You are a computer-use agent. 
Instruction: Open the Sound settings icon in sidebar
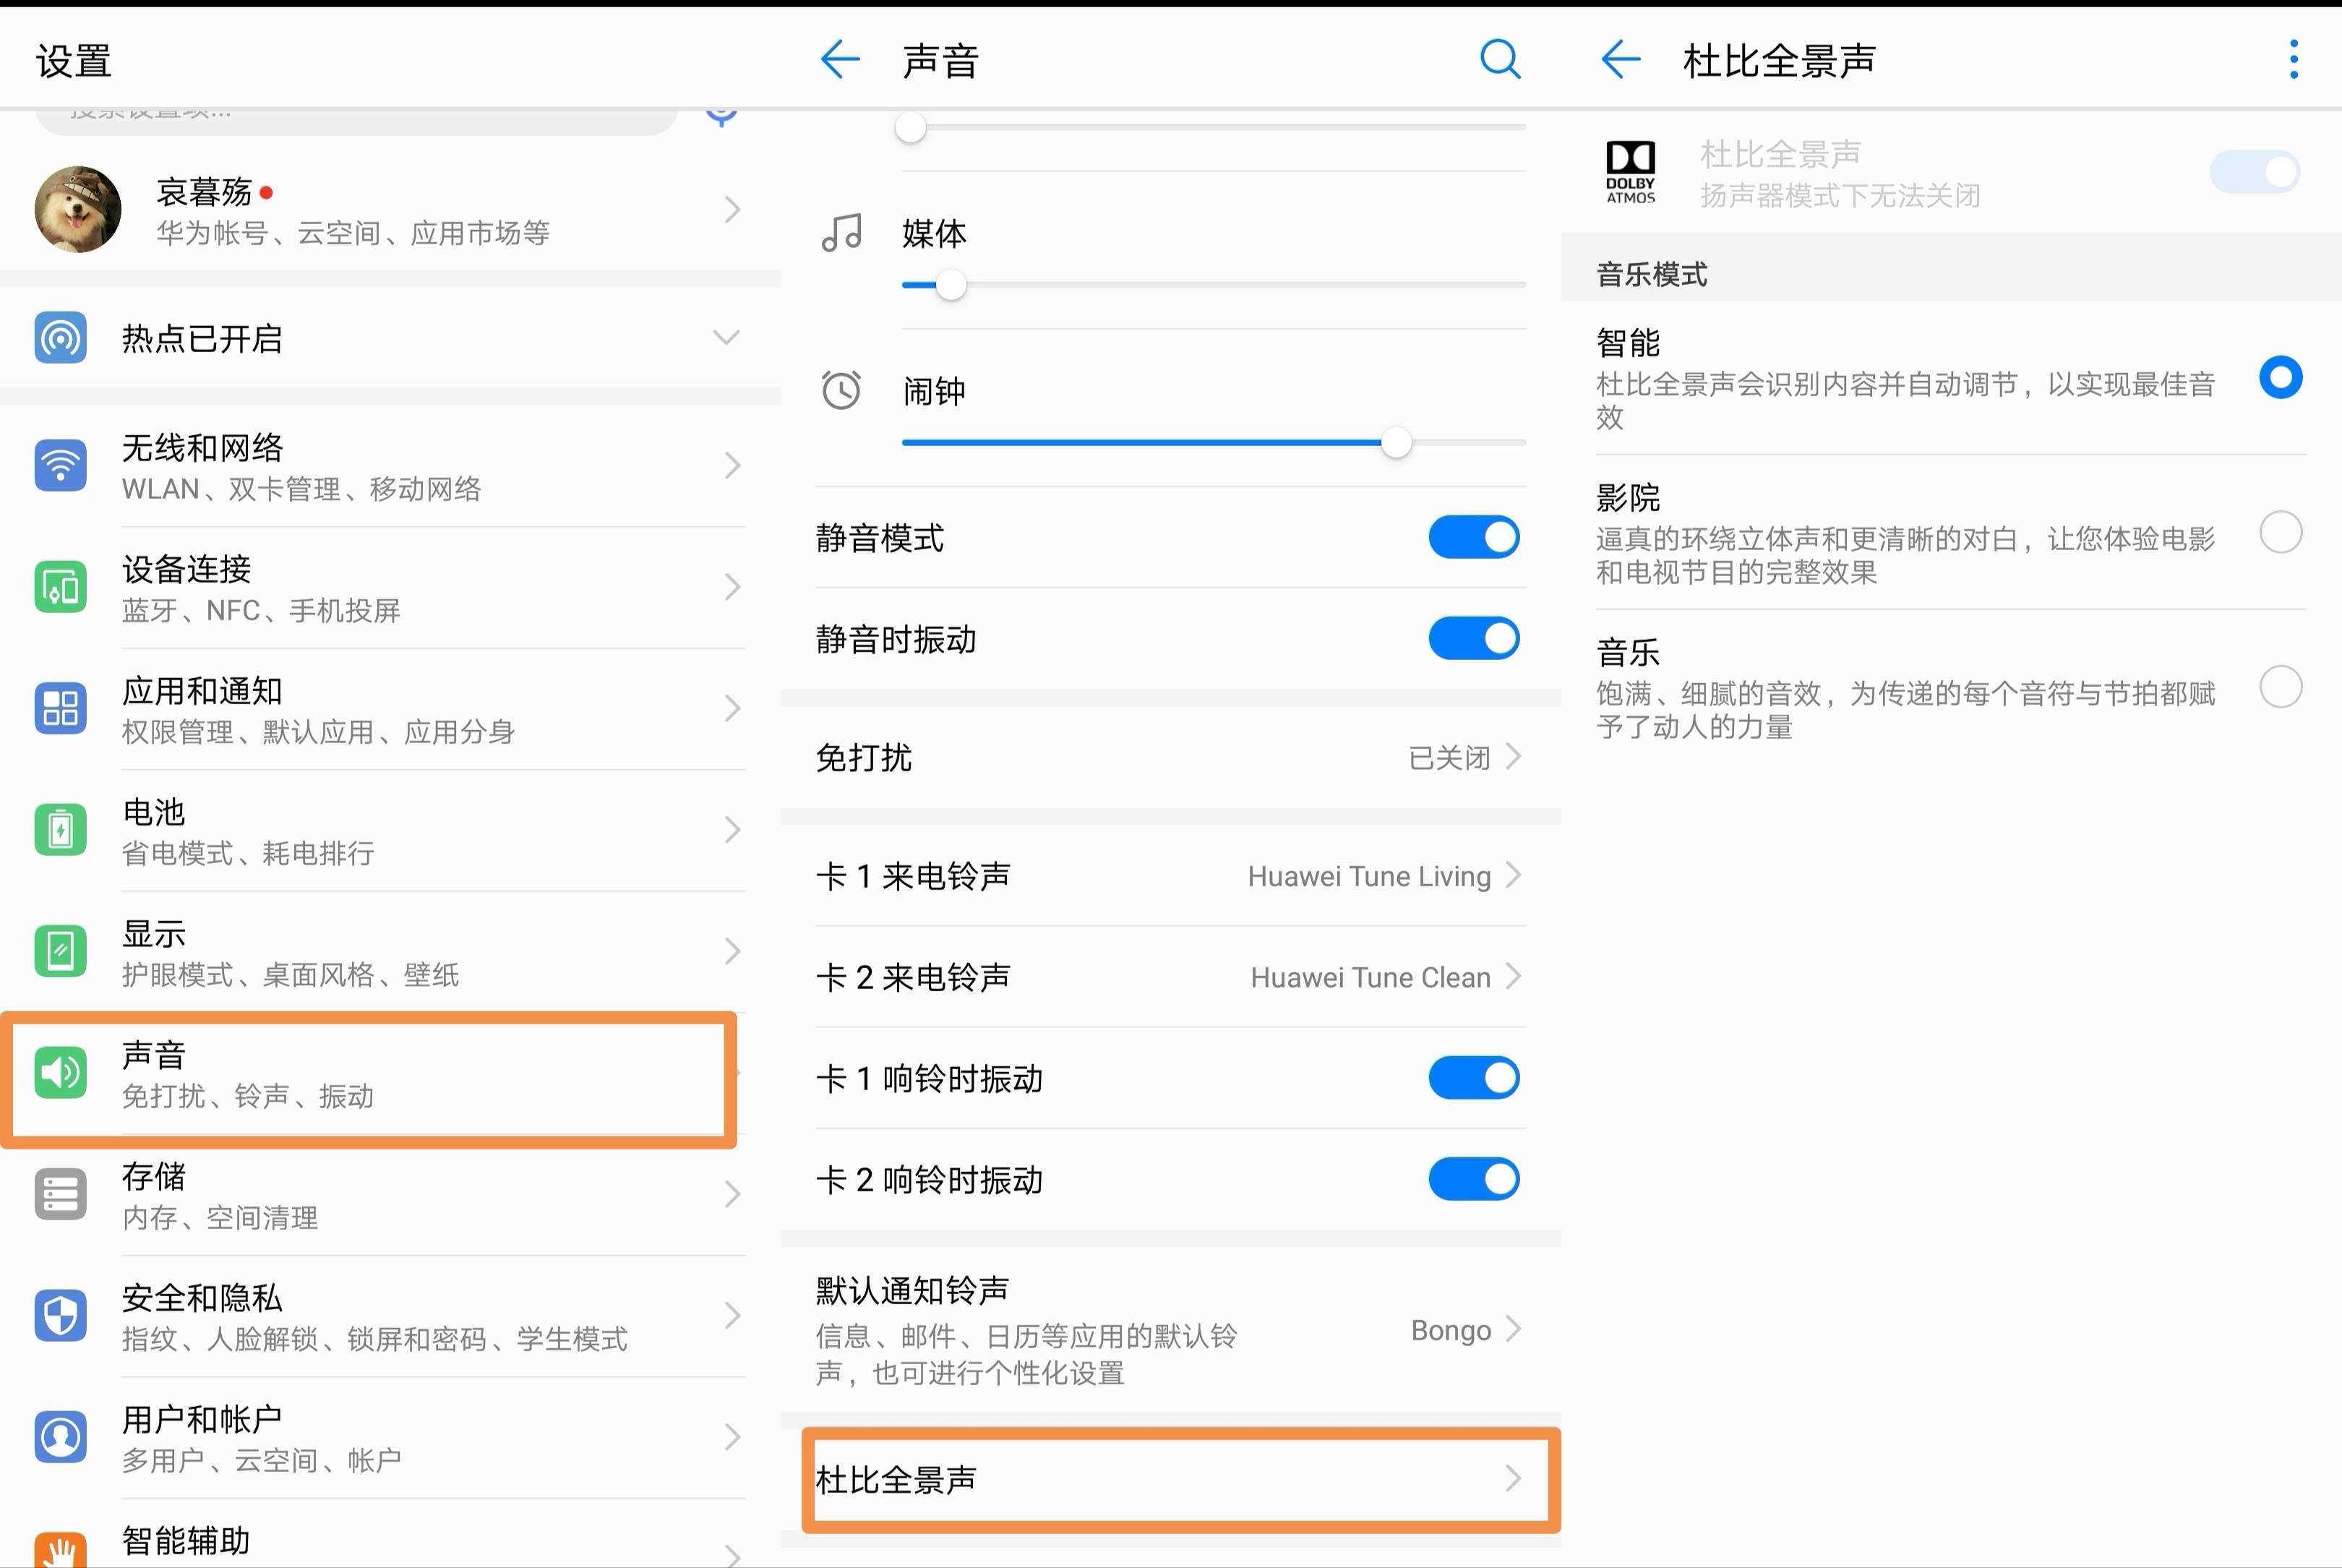tap(60, 1073)
